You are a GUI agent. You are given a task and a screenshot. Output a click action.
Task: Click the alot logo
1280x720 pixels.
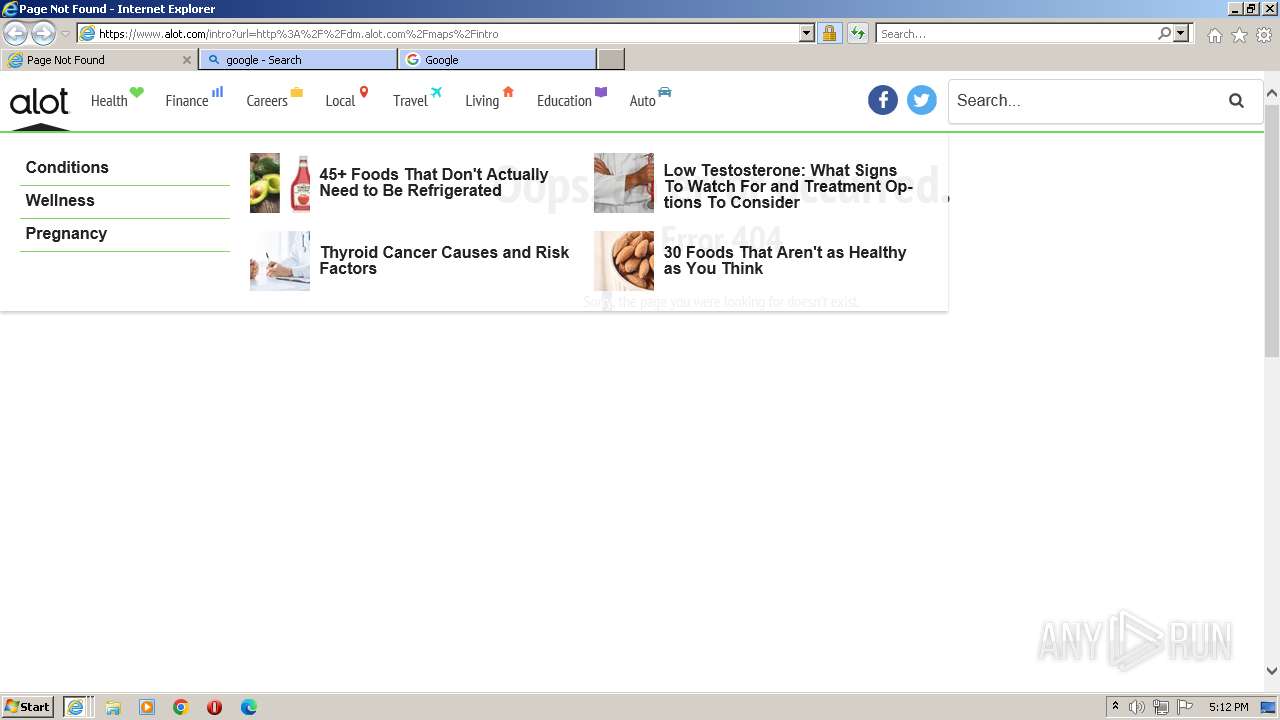39,101
